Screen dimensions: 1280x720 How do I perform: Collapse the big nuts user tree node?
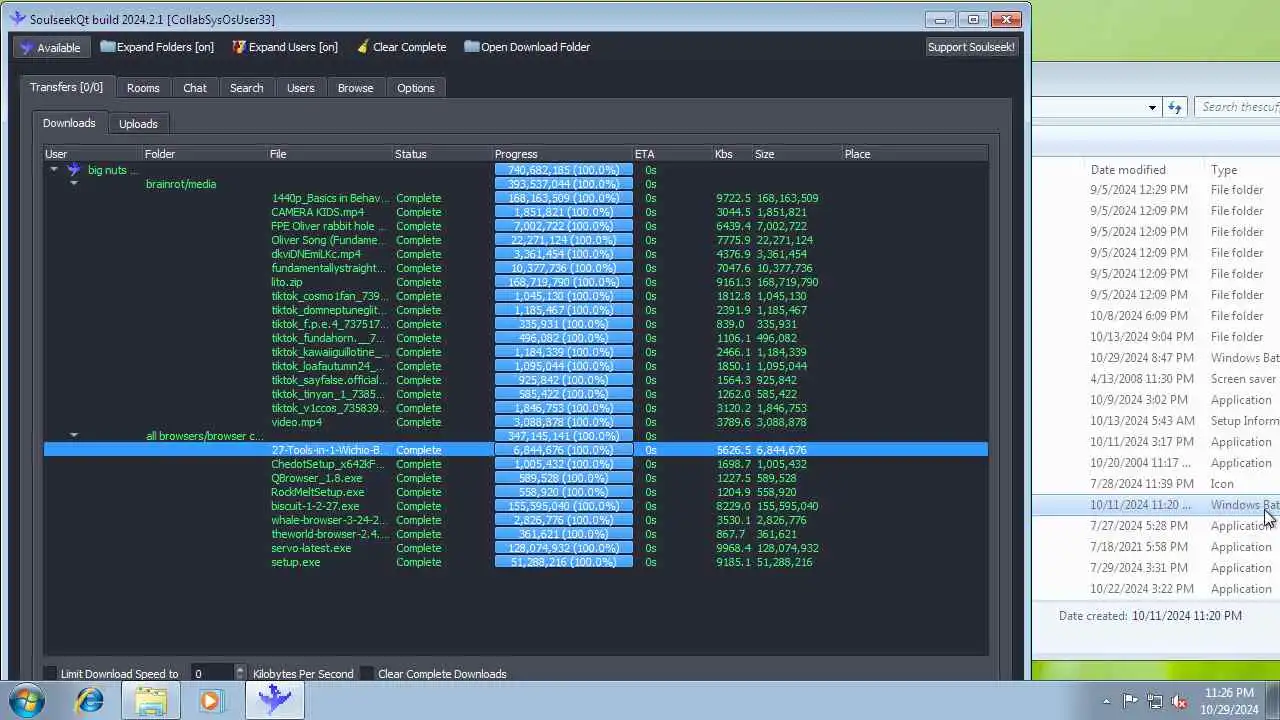click(x=54, y=170)
